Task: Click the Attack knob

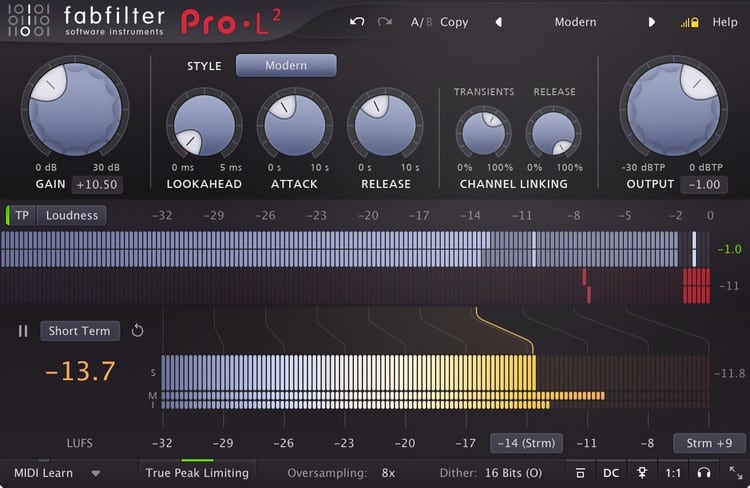Action: pos(295,126)
